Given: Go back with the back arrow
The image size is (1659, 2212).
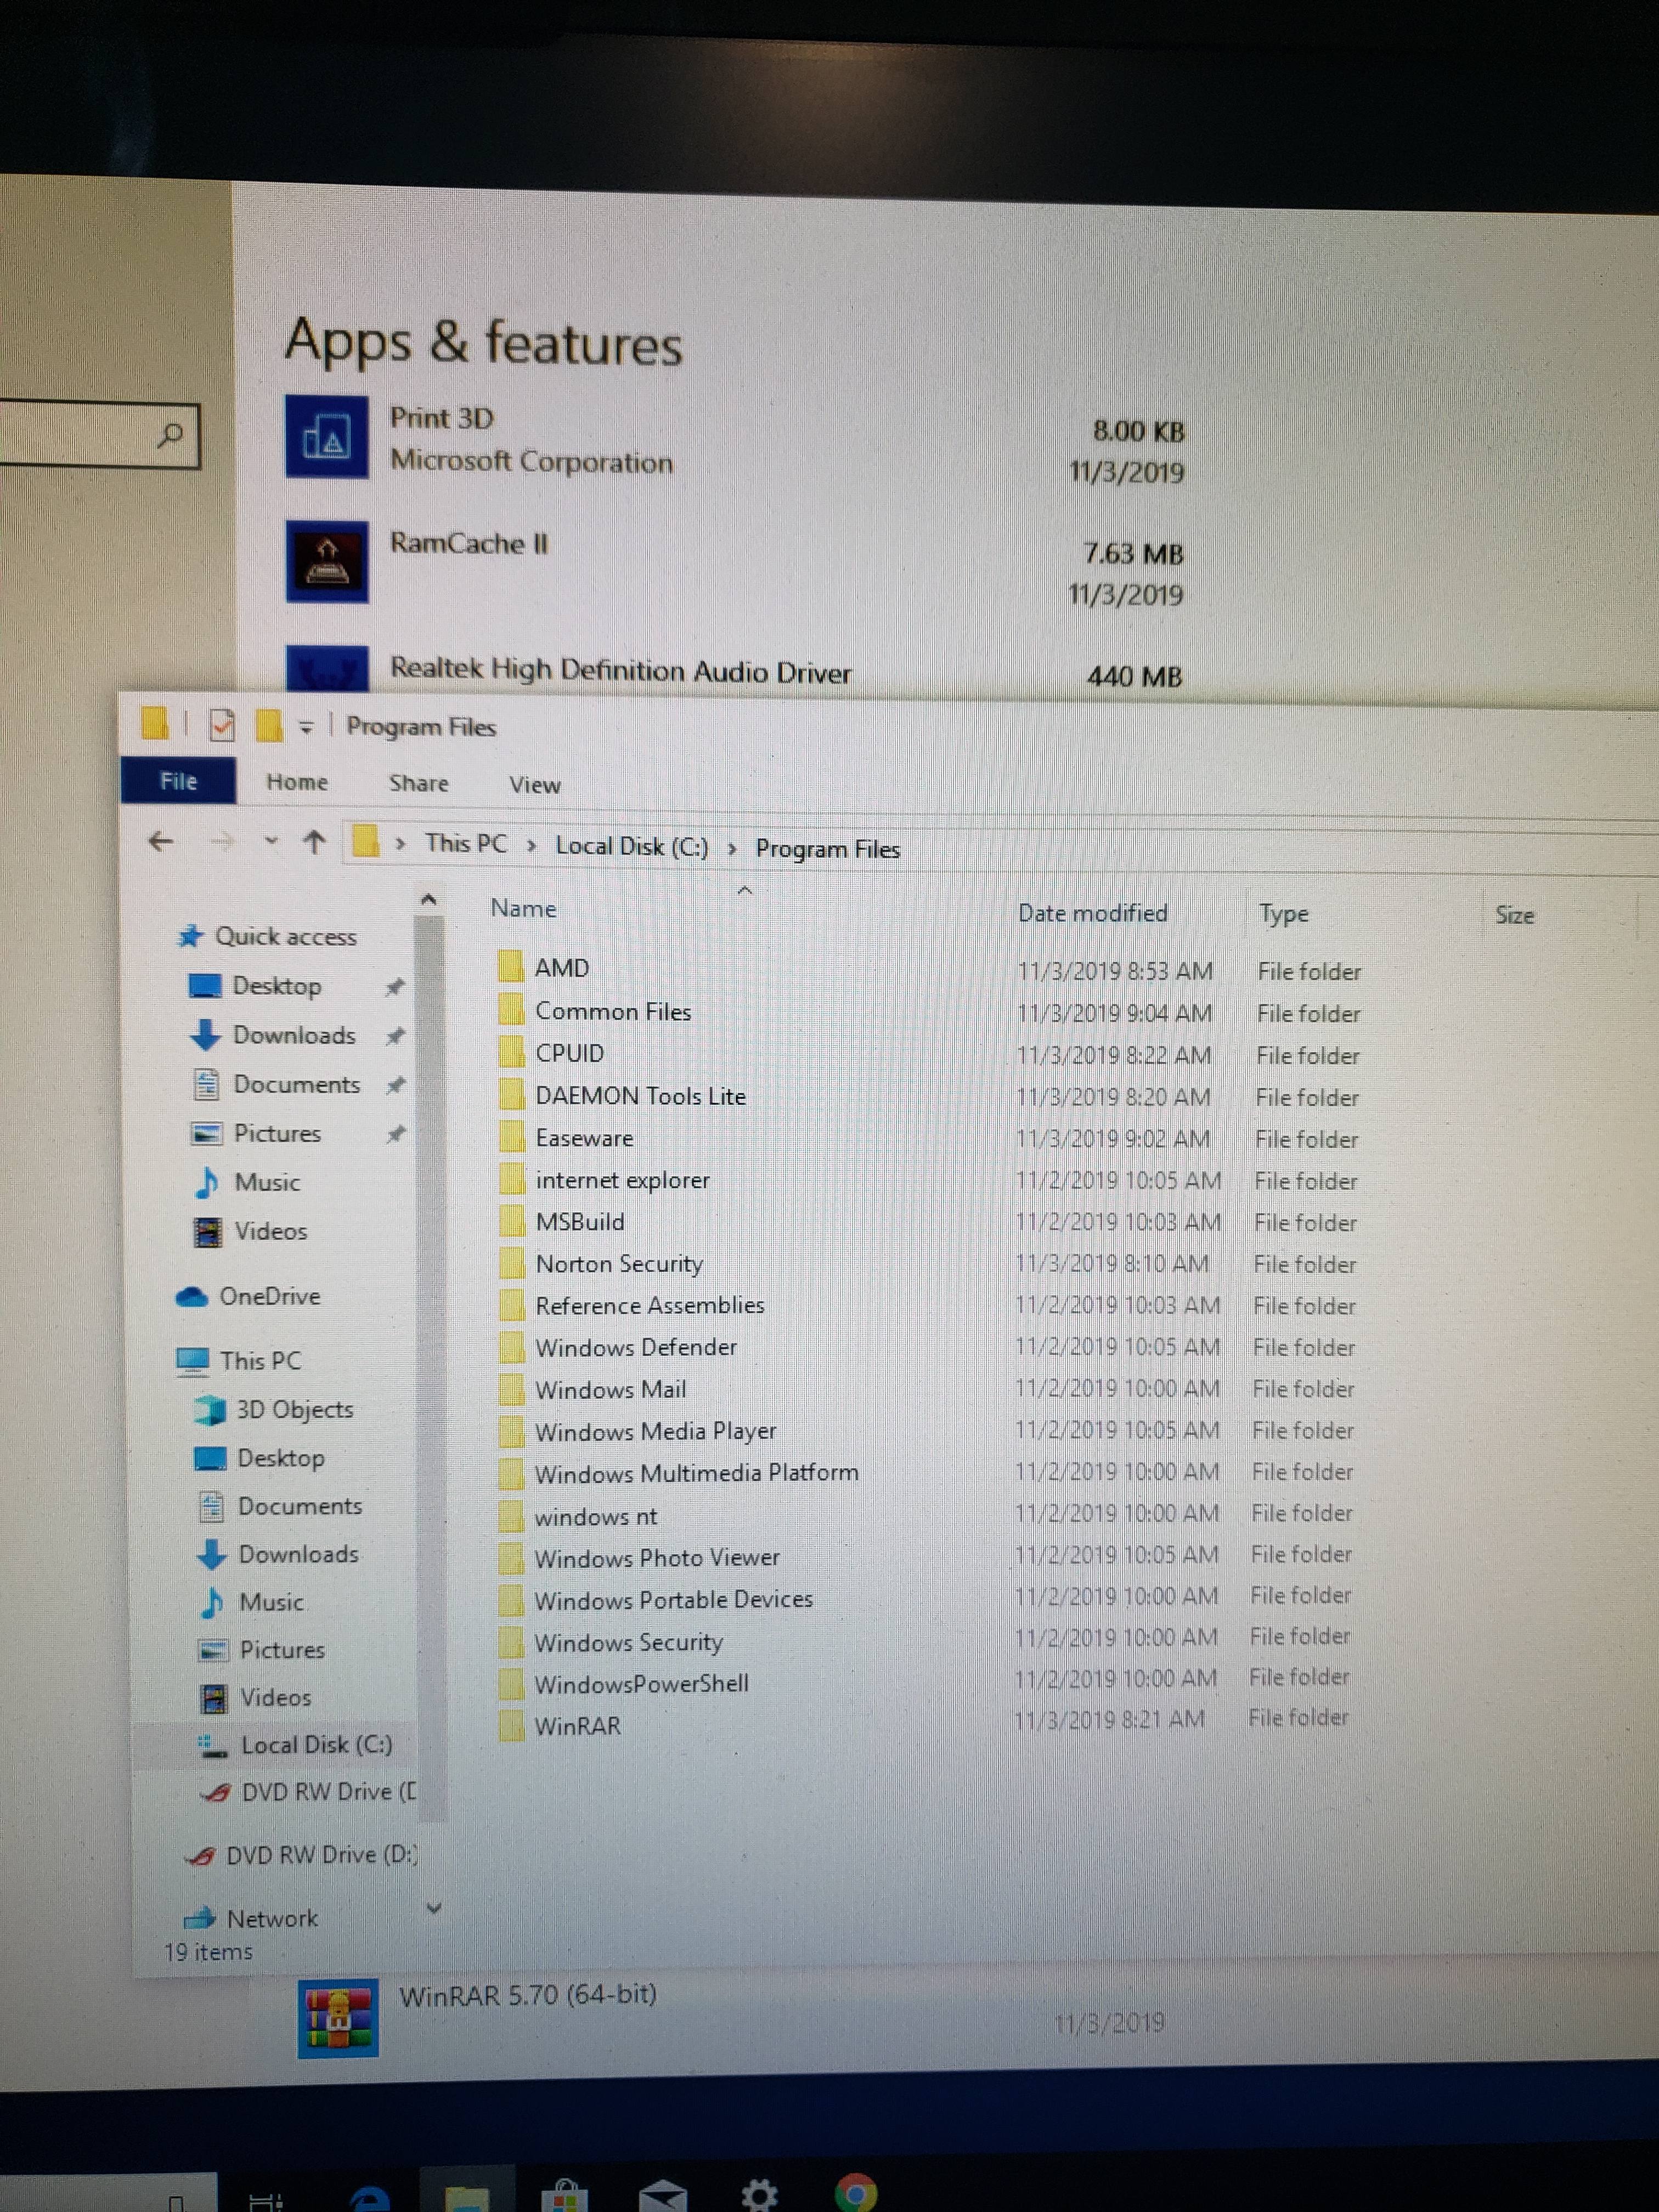Looking at the screenshot, I should coord(160,841).
